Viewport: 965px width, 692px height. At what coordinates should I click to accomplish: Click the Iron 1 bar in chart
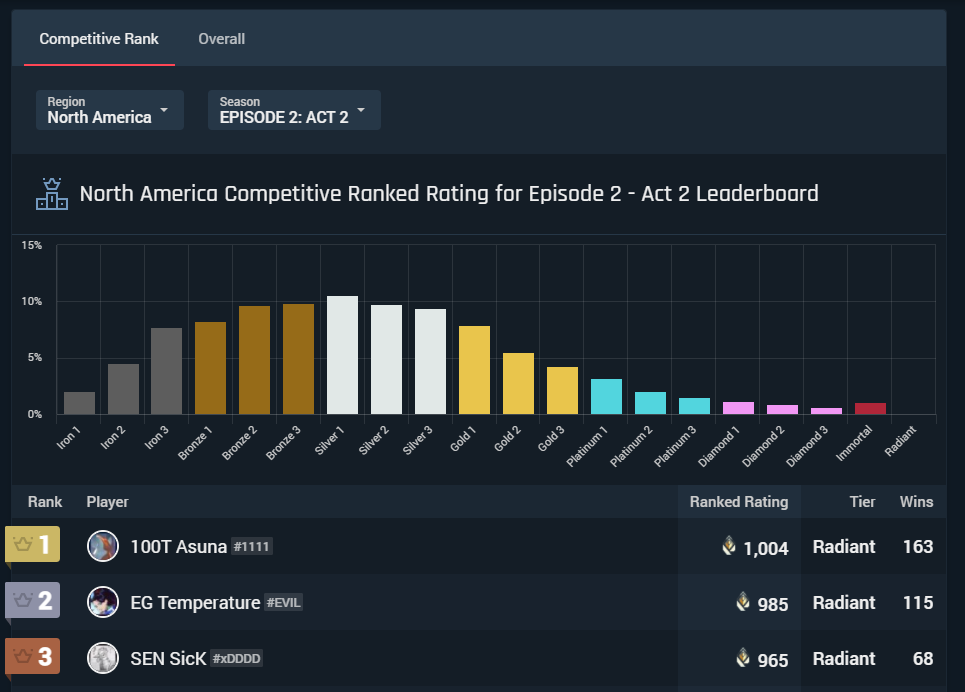(79, 403)
